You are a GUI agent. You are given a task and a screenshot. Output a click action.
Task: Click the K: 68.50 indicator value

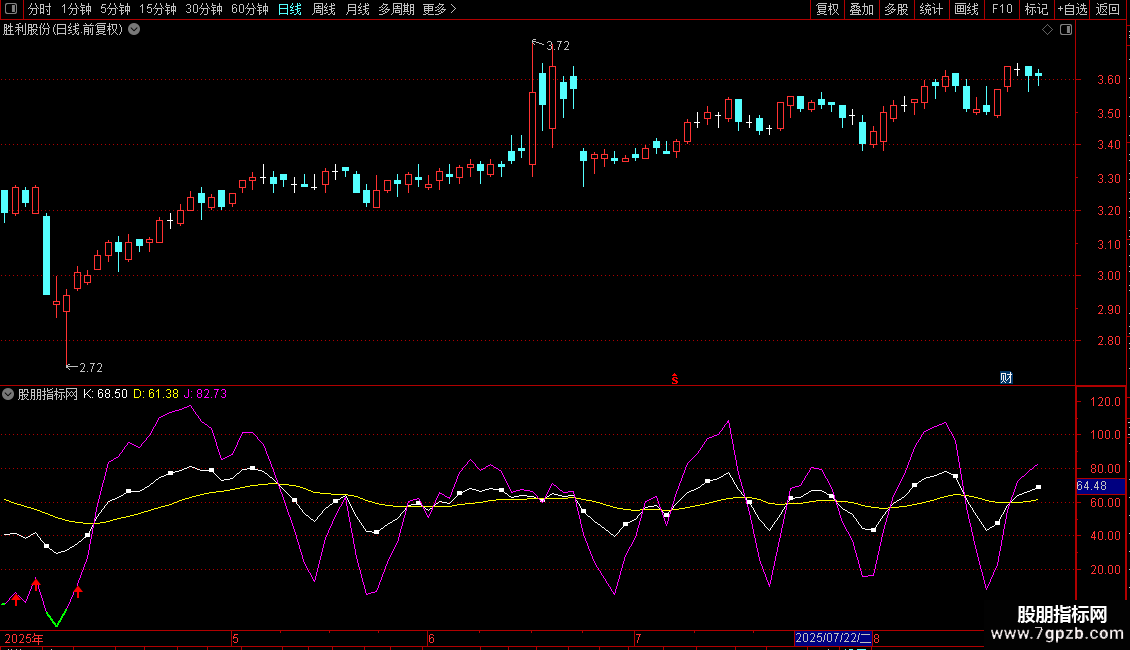point(105,394)
